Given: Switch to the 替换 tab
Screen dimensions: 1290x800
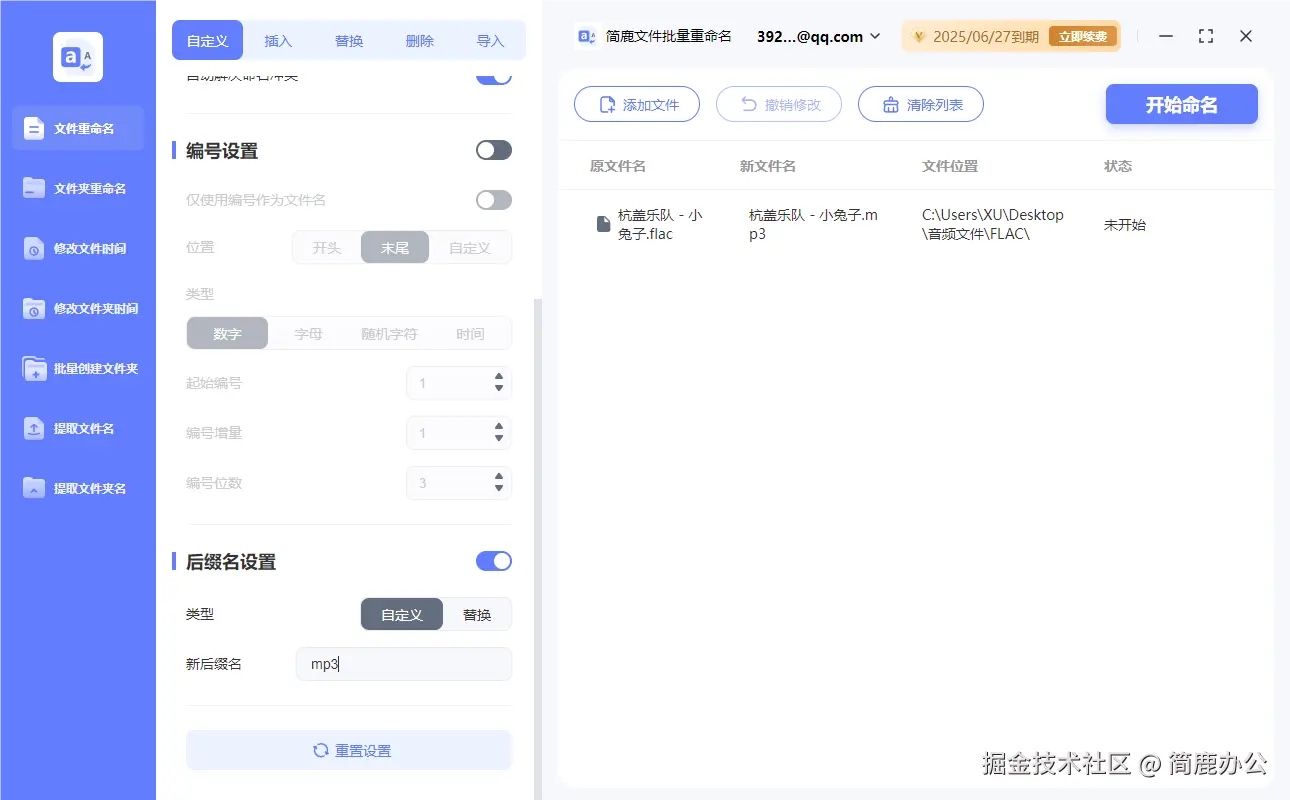Looking at the screenshot, I should (348, 40).
